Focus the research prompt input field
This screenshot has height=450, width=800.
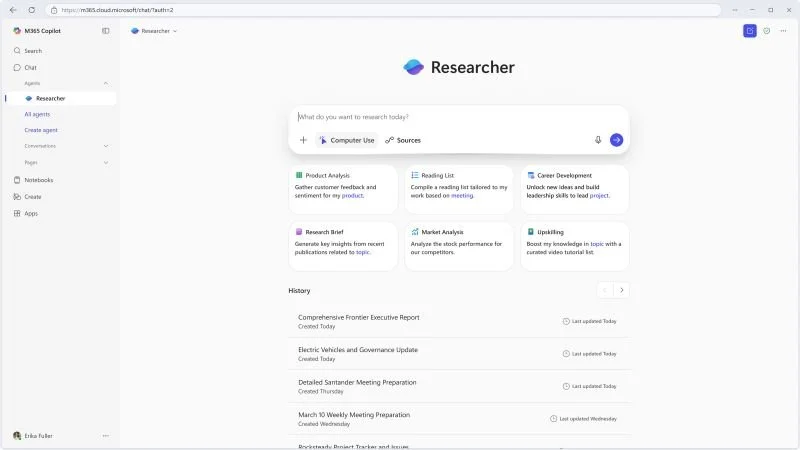click(x=459, y=117)
